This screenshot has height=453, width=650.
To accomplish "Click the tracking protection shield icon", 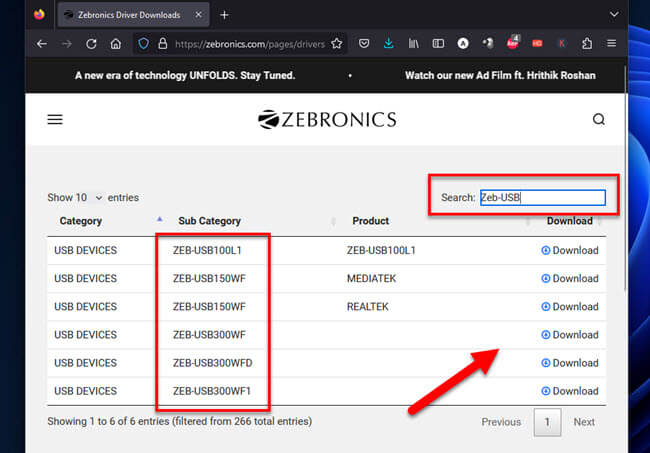I will tap(143, 44).
